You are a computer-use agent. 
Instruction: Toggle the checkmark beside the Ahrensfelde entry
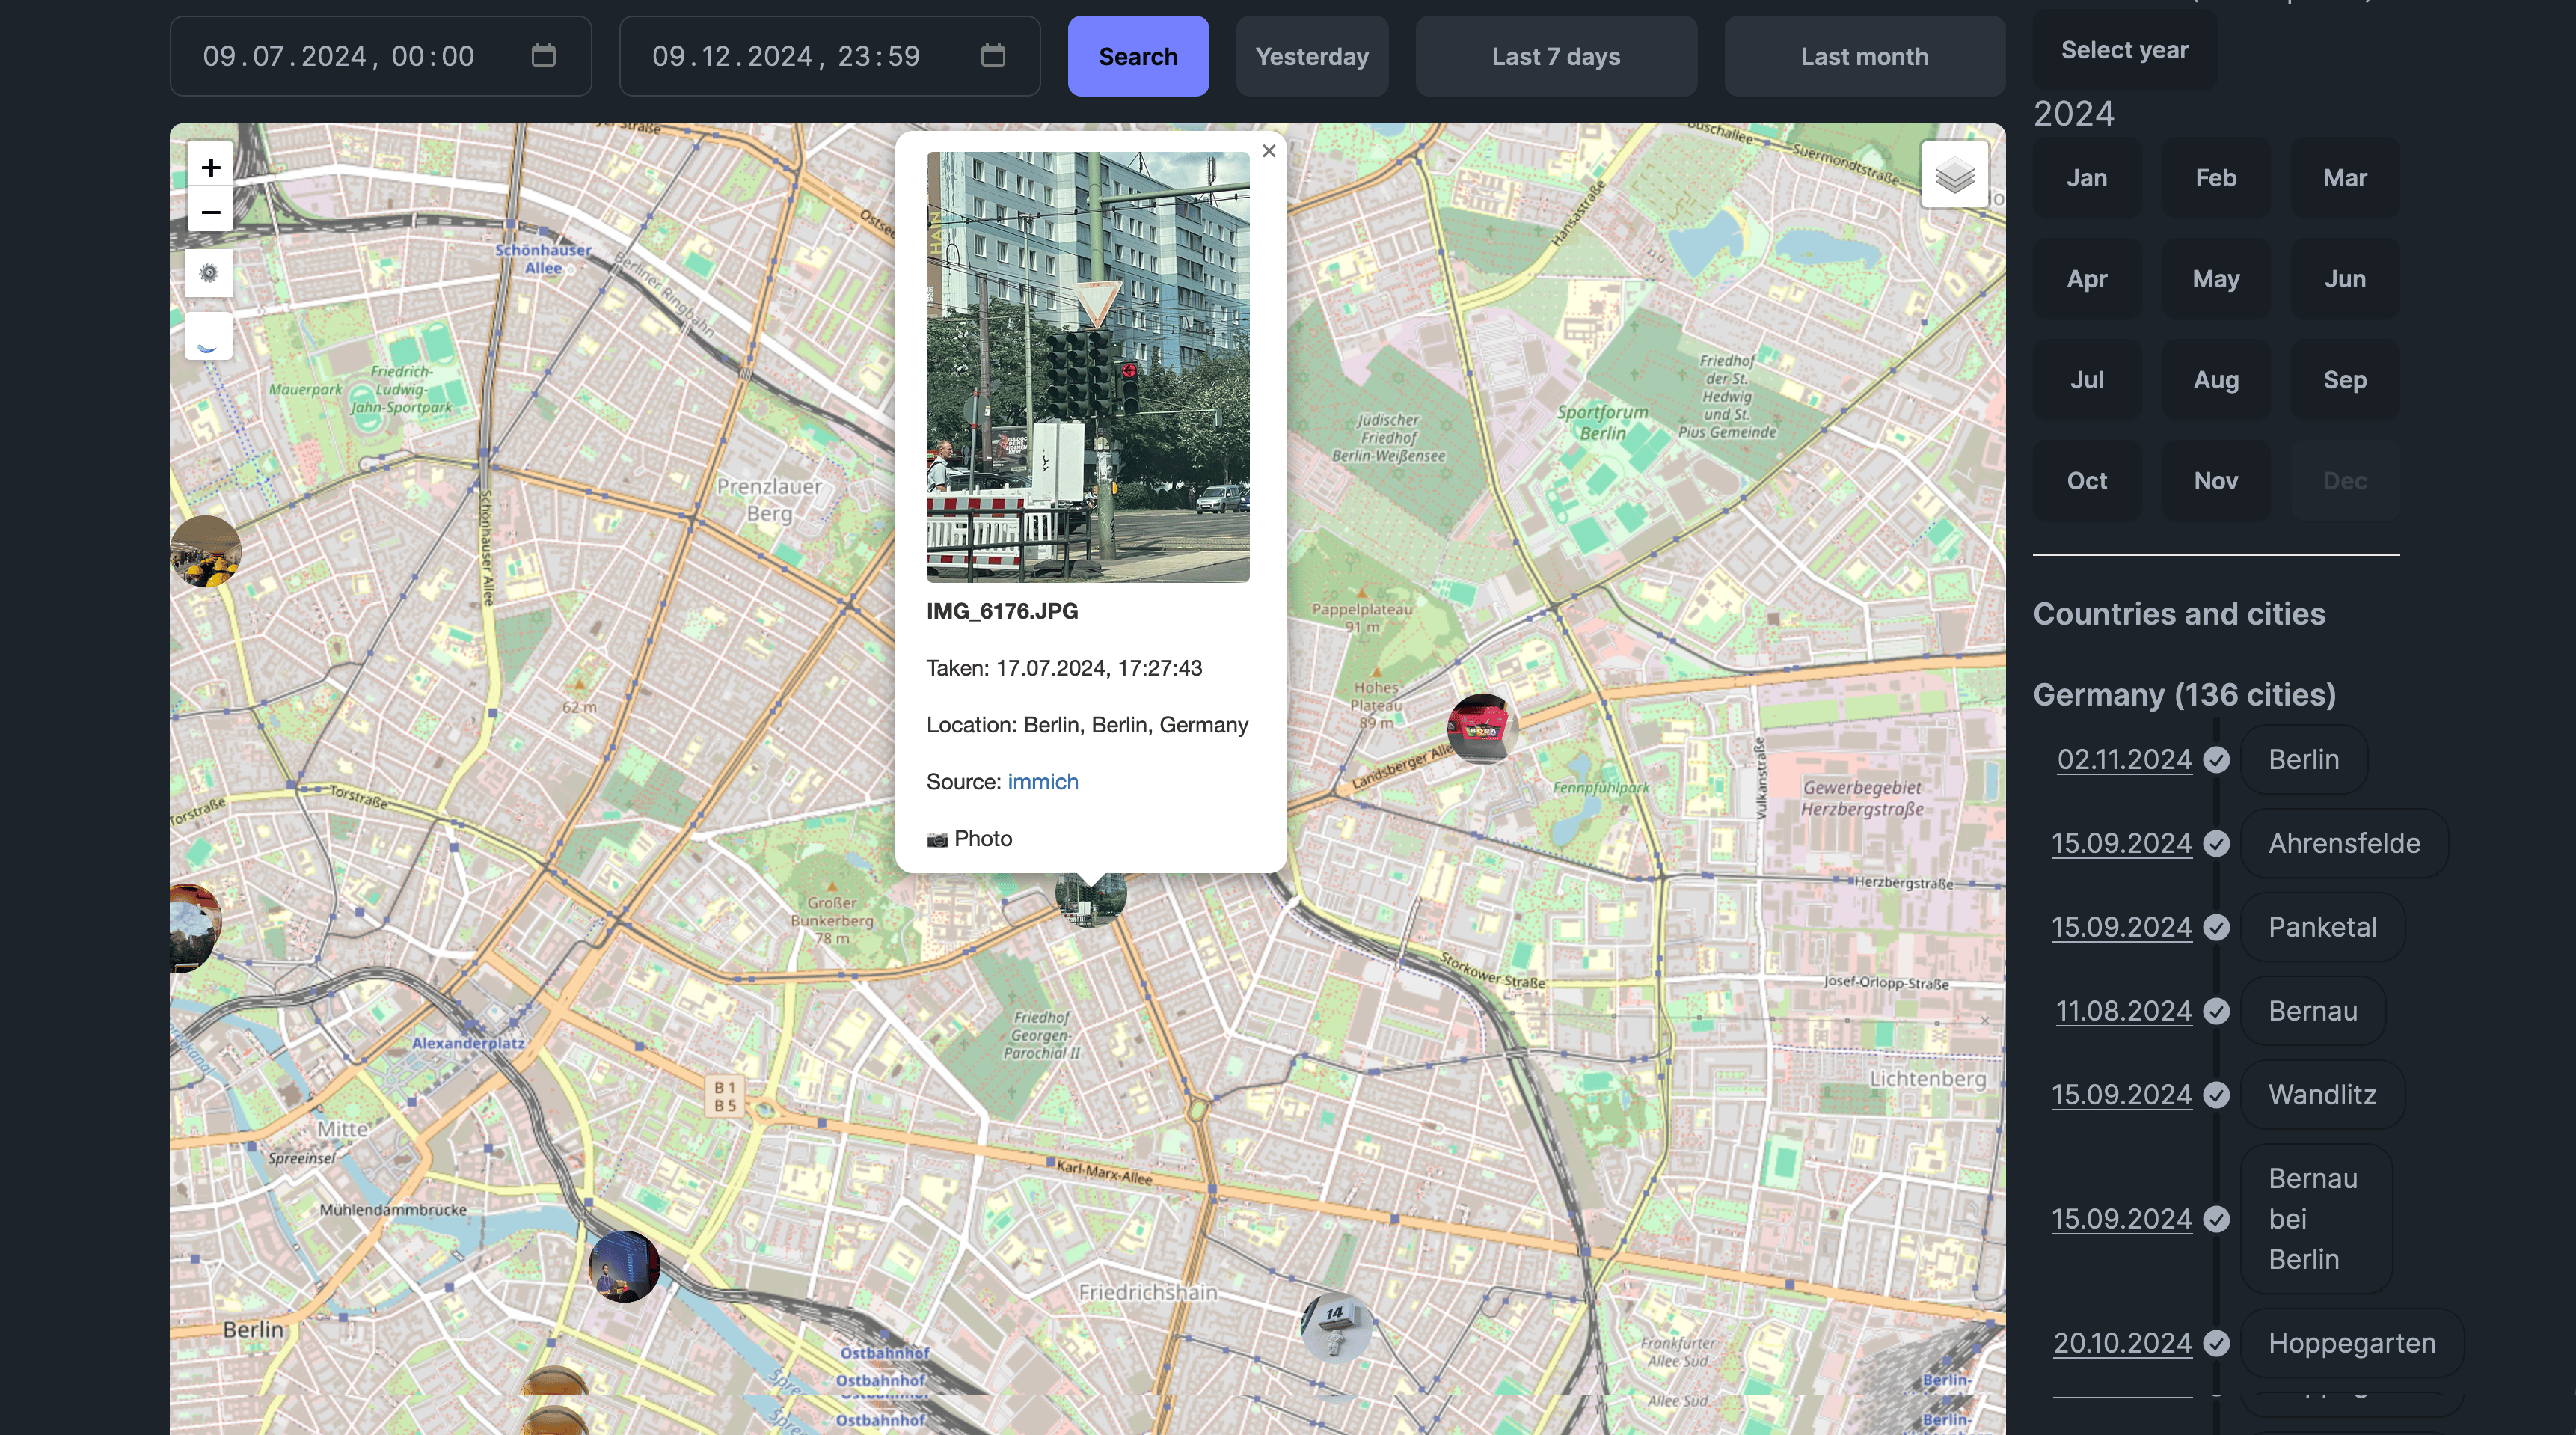pyautogui.click(x=2217, y=843)
